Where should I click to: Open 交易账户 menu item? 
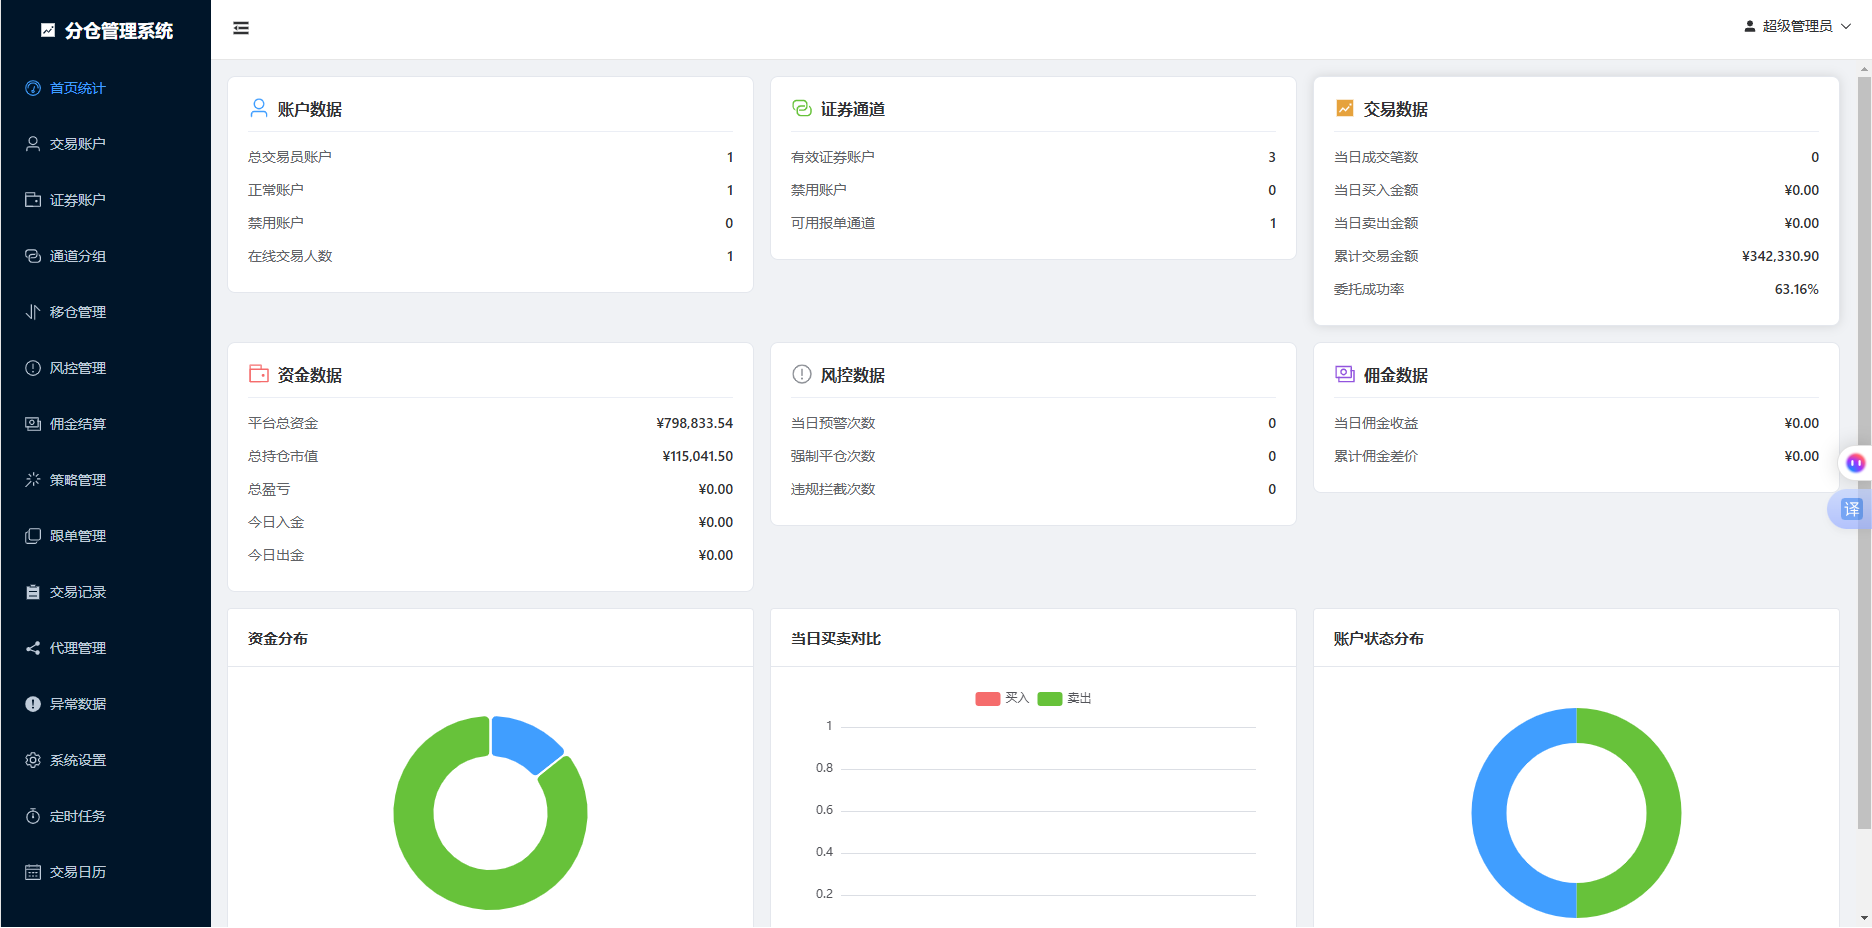pos(105,144)
